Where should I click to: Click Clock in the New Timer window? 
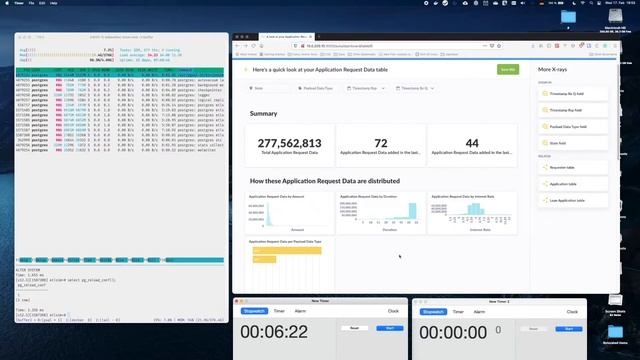(x=393, y=311)
